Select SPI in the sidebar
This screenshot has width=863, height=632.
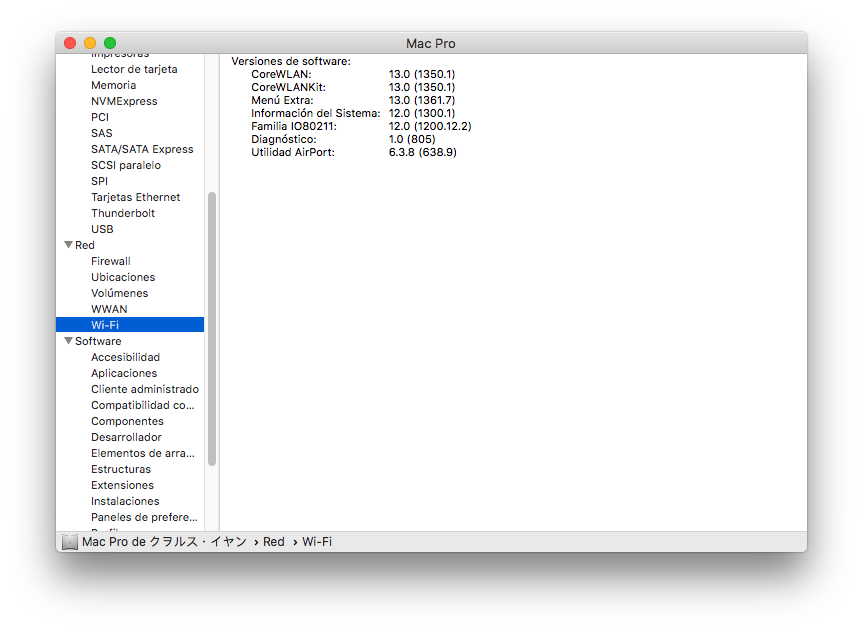point(99,181)
